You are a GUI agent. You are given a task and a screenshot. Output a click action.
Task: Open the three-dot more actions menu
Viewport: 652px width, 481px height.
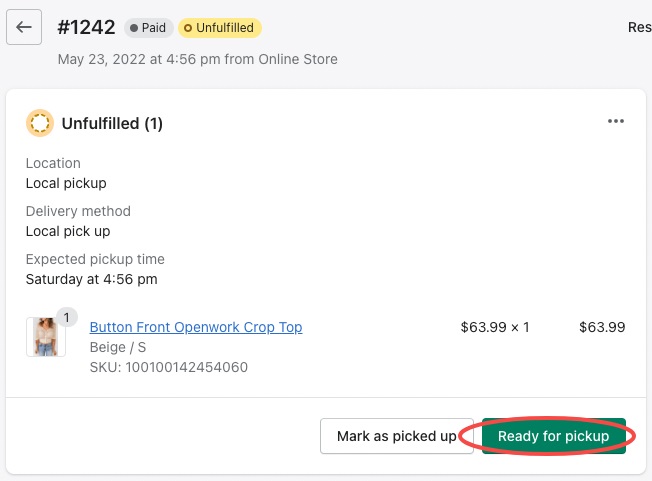coord(616,122)
